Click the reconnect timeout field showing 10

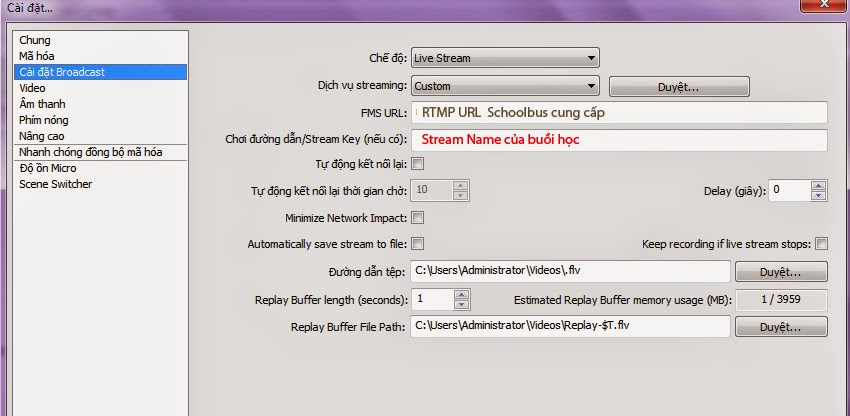[x=433, y=190]
